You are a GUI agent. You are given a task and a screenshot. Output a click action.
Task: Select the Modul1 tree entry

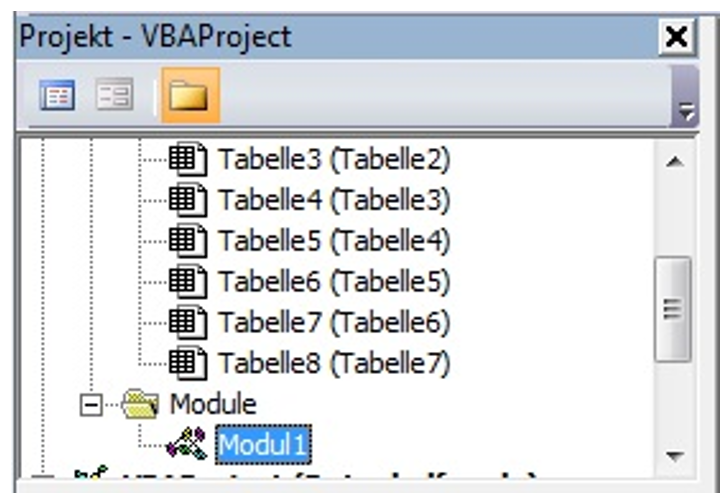click(263, 443)
